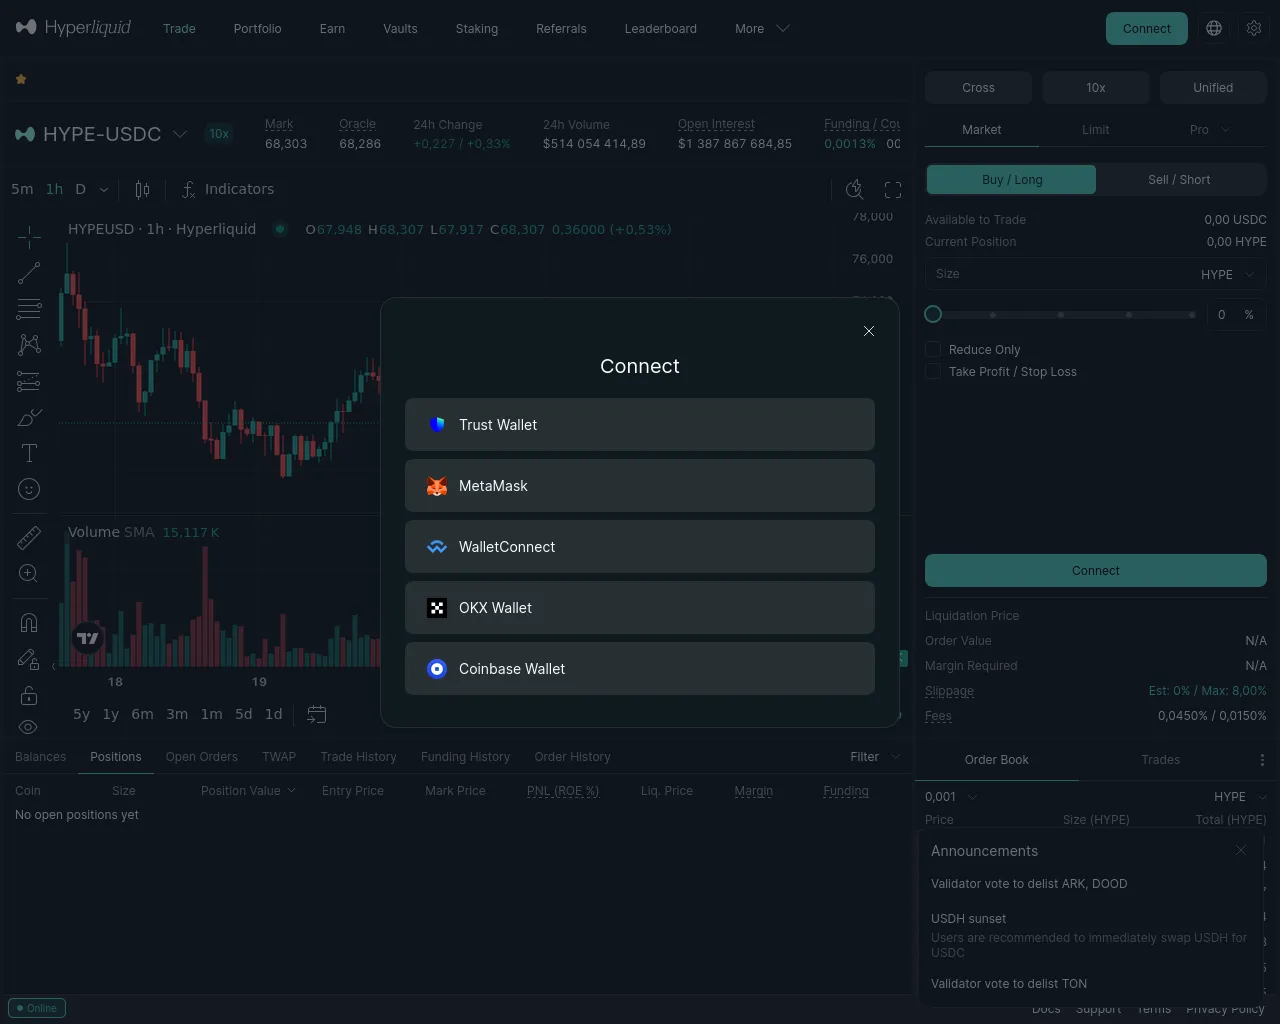Viewport: 1280px width, 1024px height.
Task: Choose the OKX Wallet option
Action: 640,608
